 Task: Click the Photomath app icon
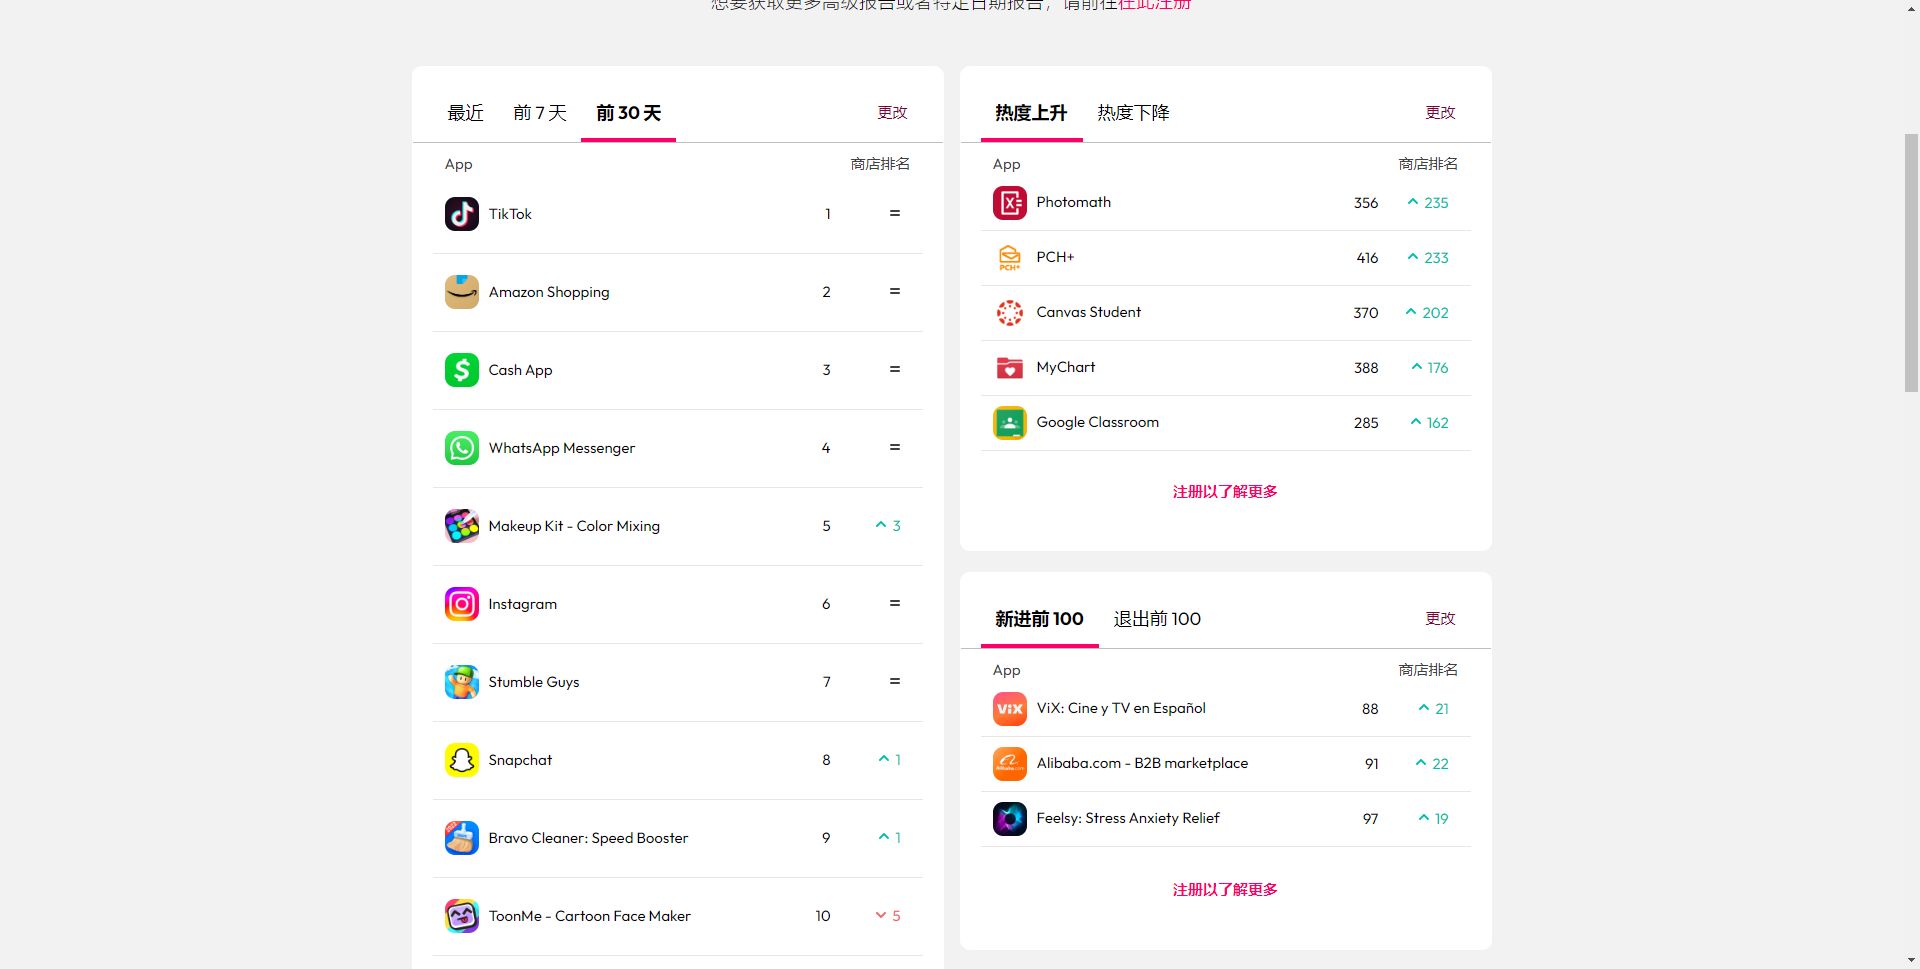click(x=1009, y=203)
